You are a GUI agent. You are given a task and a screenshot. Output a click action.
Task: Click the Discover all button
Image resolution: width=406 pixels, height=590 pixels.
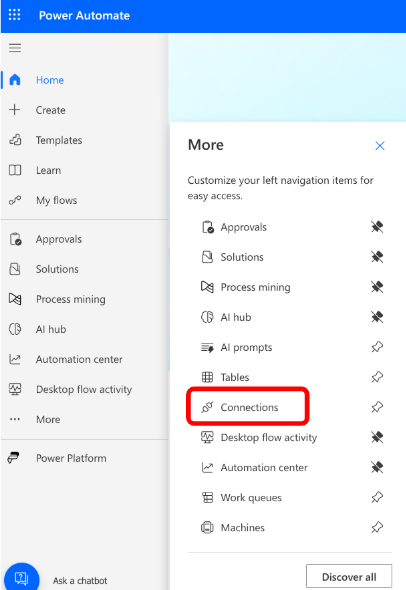click(349, 576)
